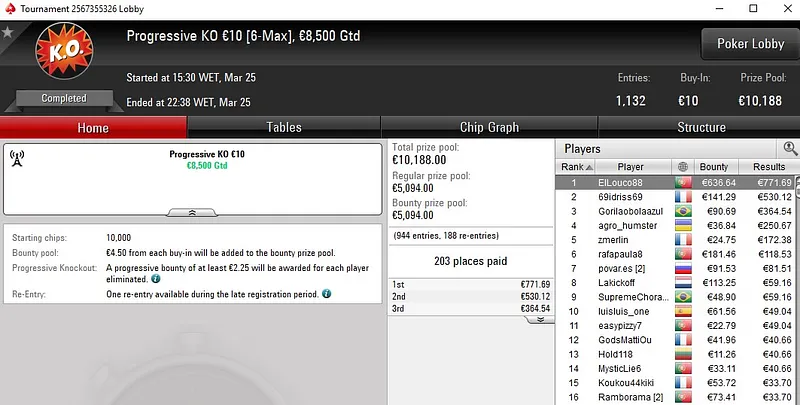Open the player search magnifier
Viewport: 800px width, 405px height.
click(x=790, y=148)
